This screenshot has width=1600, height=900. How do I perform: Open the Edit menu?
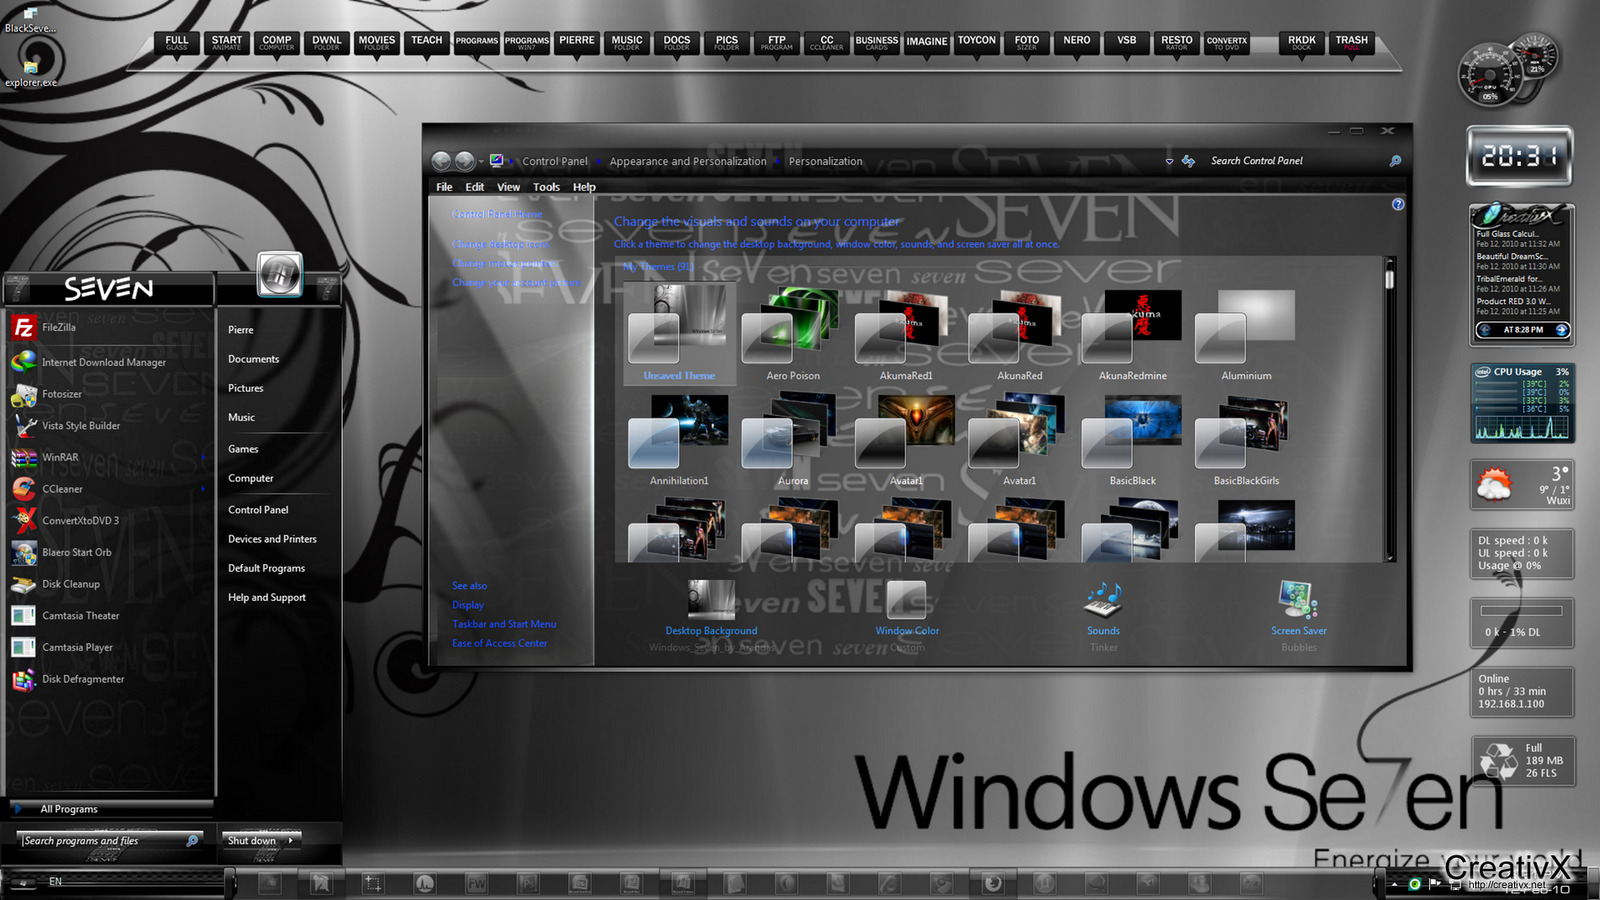pos(475,187)
